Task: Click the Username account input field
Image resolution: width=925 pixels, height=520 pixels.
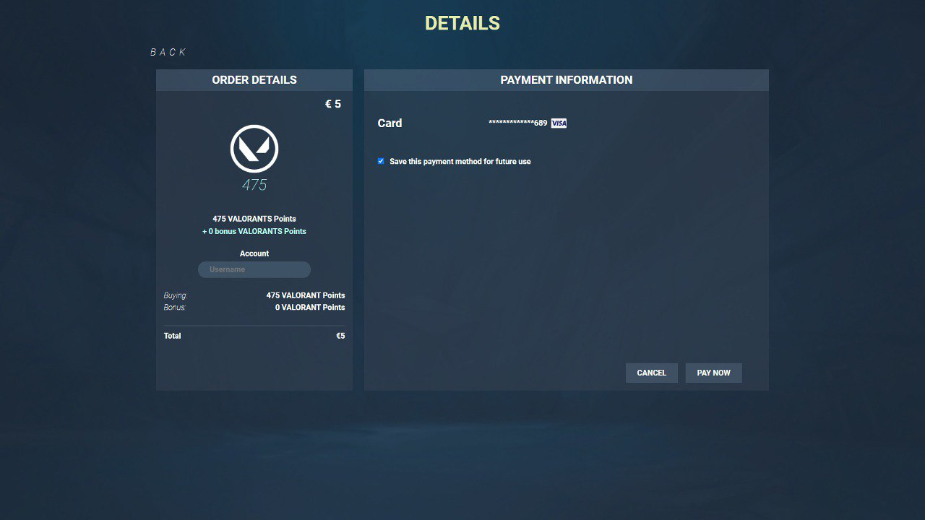Action: pos(254,270)
